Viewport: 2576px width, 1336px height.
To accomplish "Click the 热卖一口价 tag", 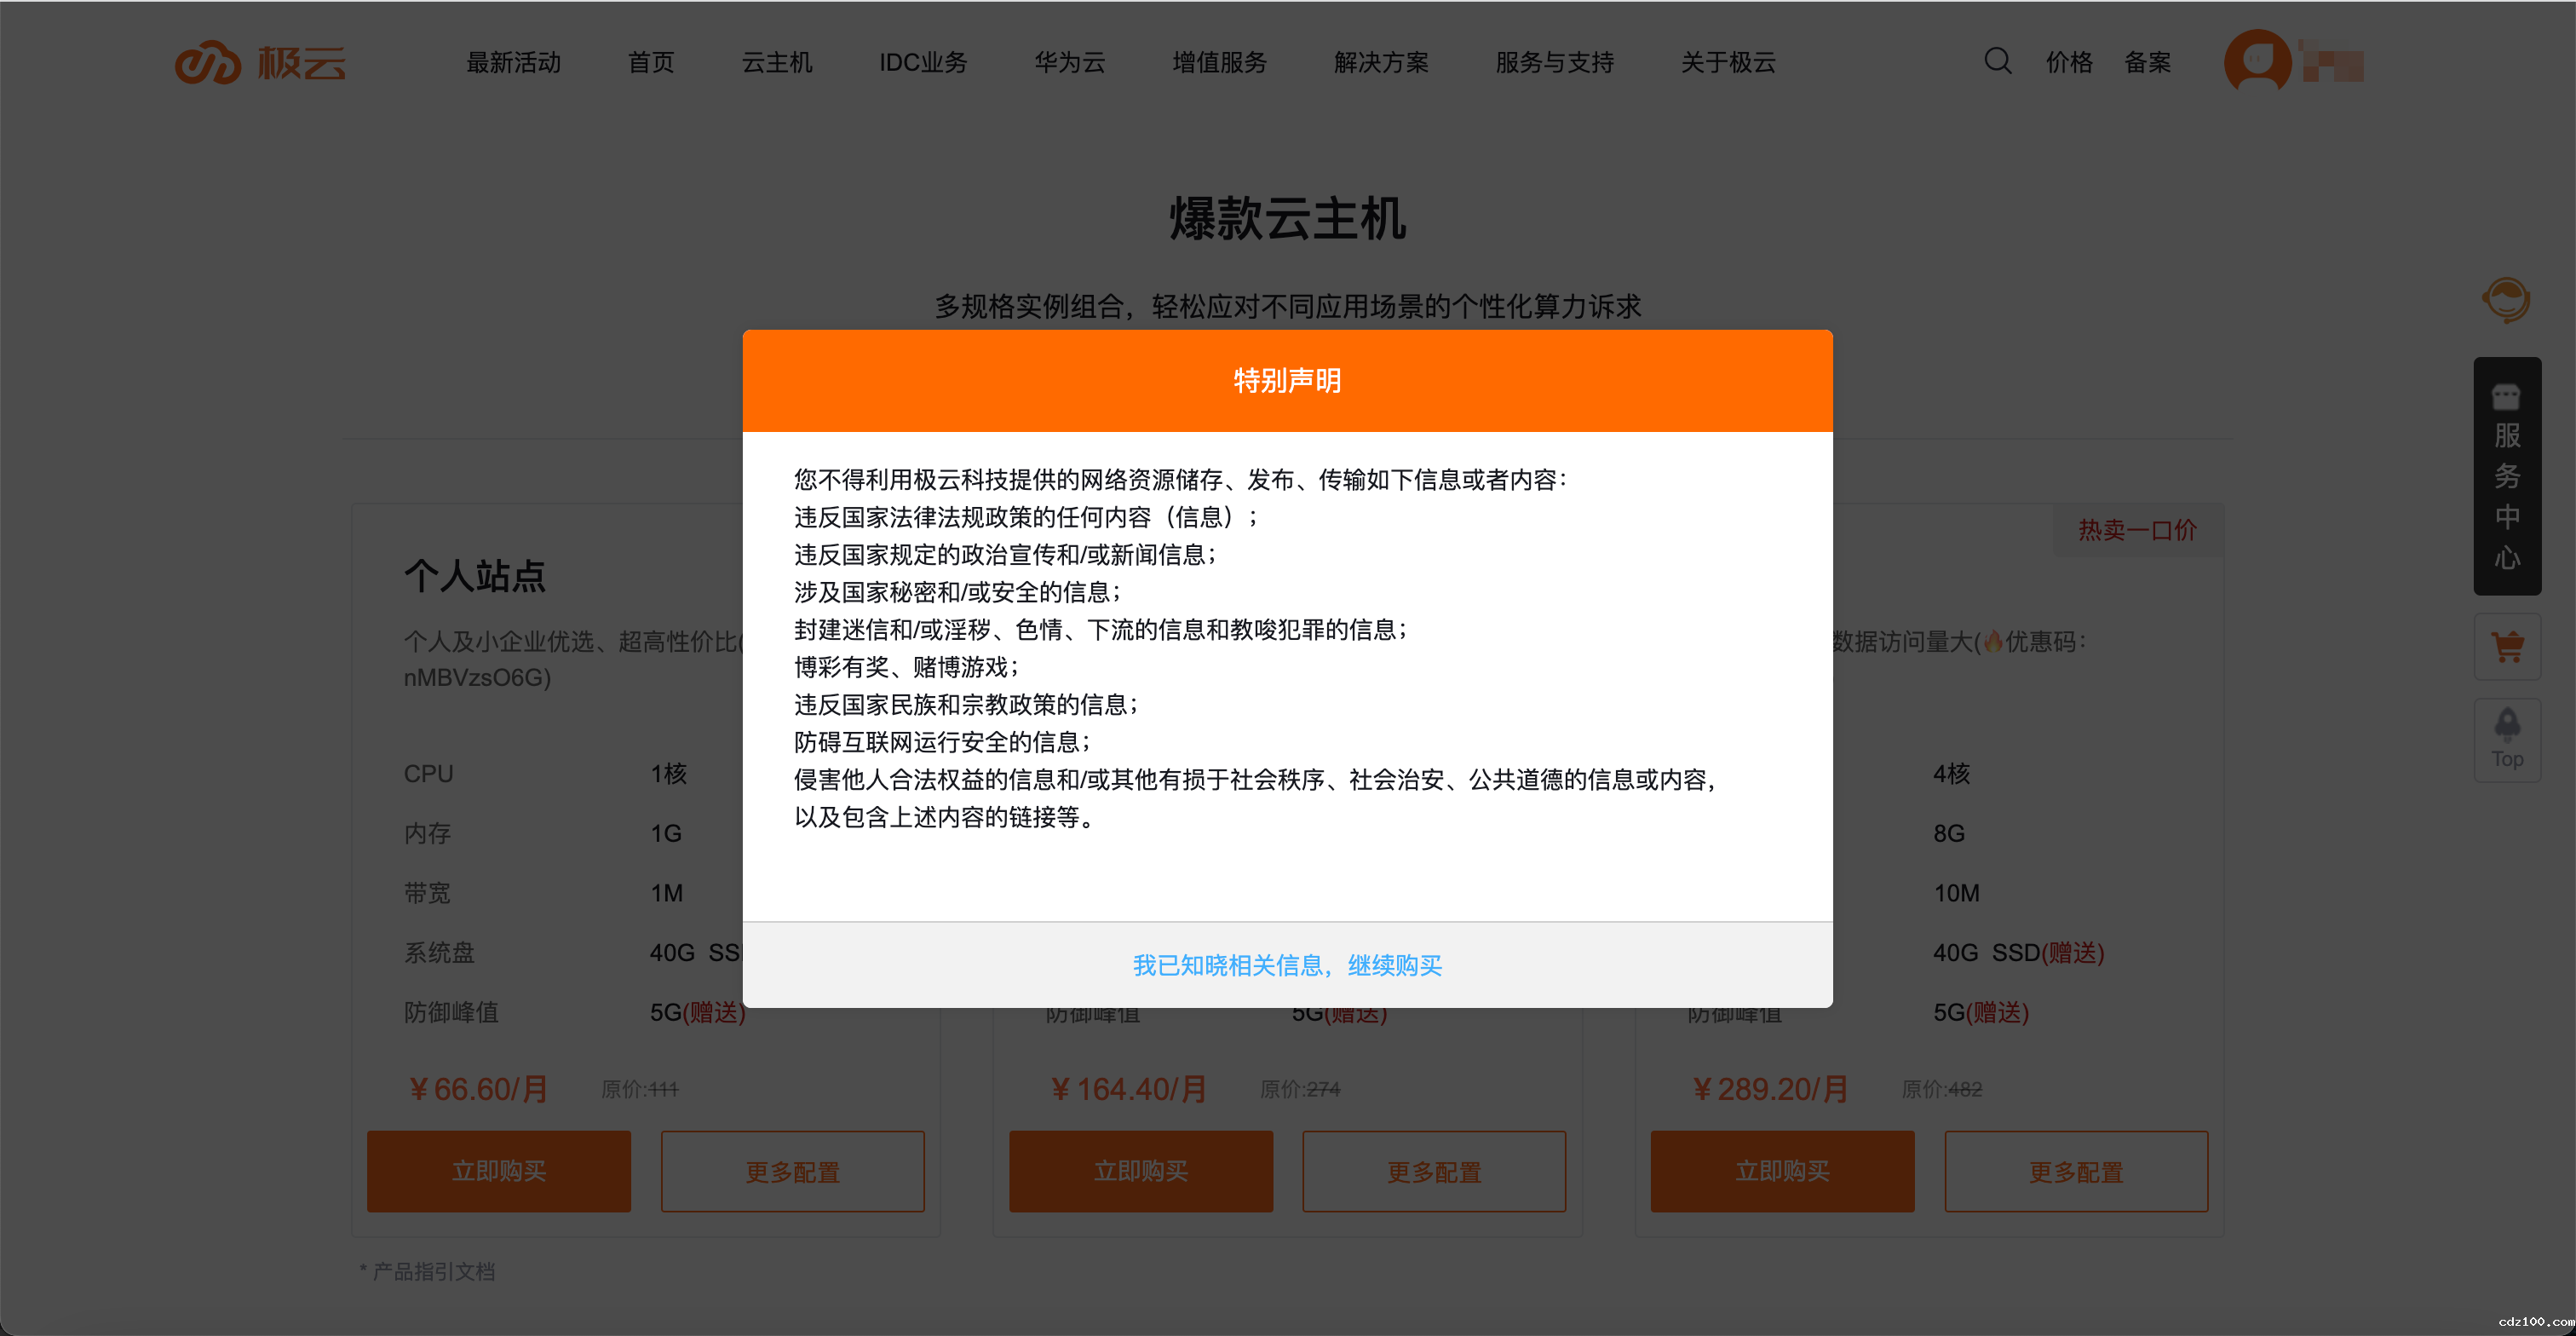I will tap(2137, 531).
